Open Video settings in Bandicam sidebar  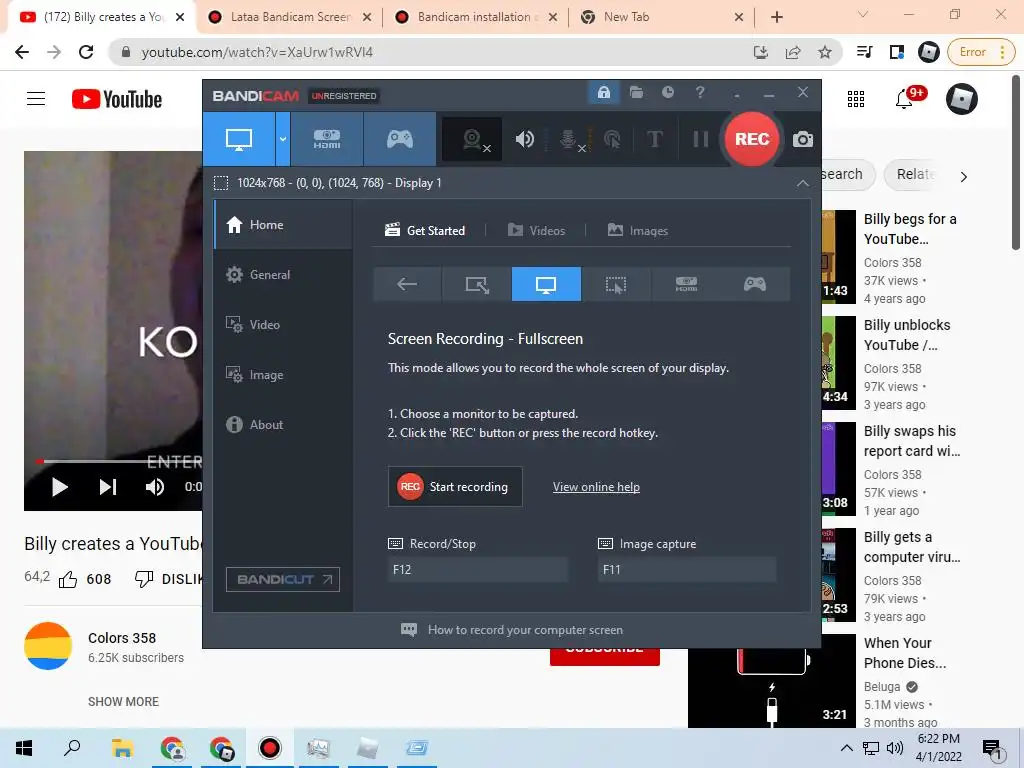pos(283,325)
